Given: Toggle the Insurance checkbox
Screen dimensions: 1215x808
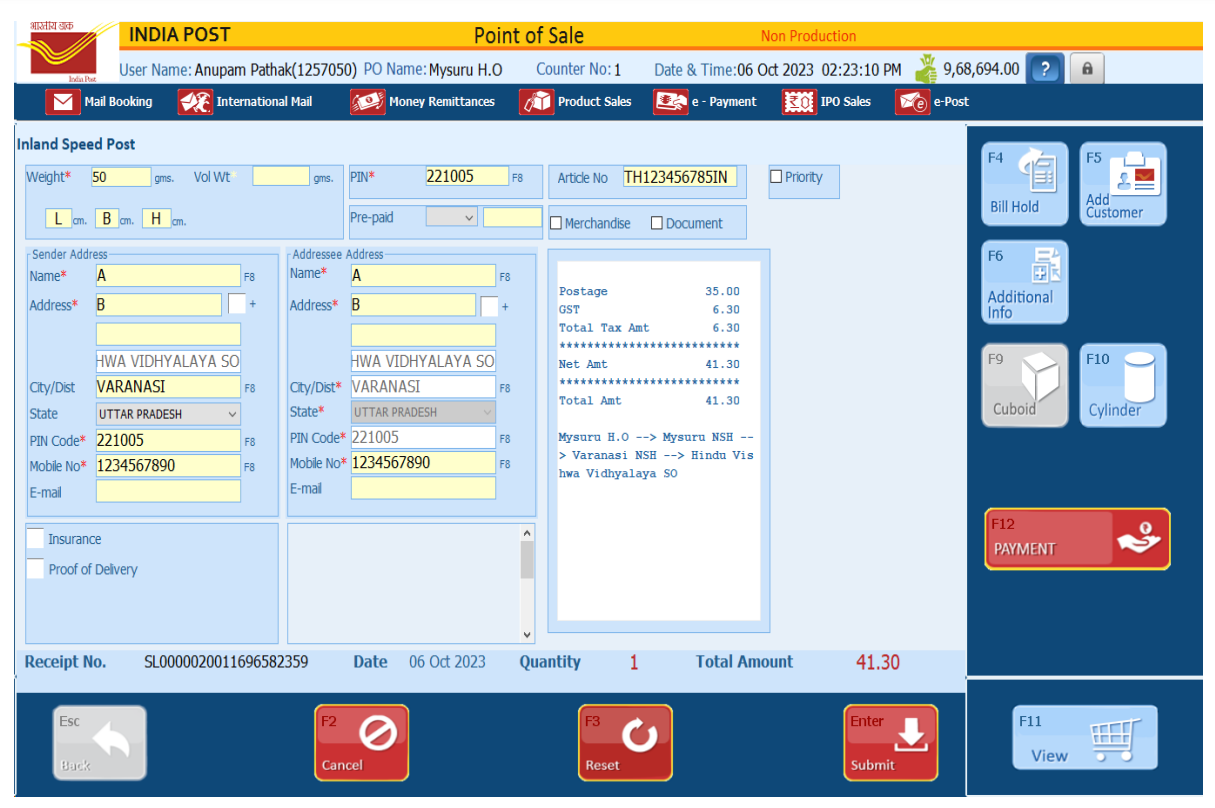Looking at the screenshot, I should [x=35, y=539].
